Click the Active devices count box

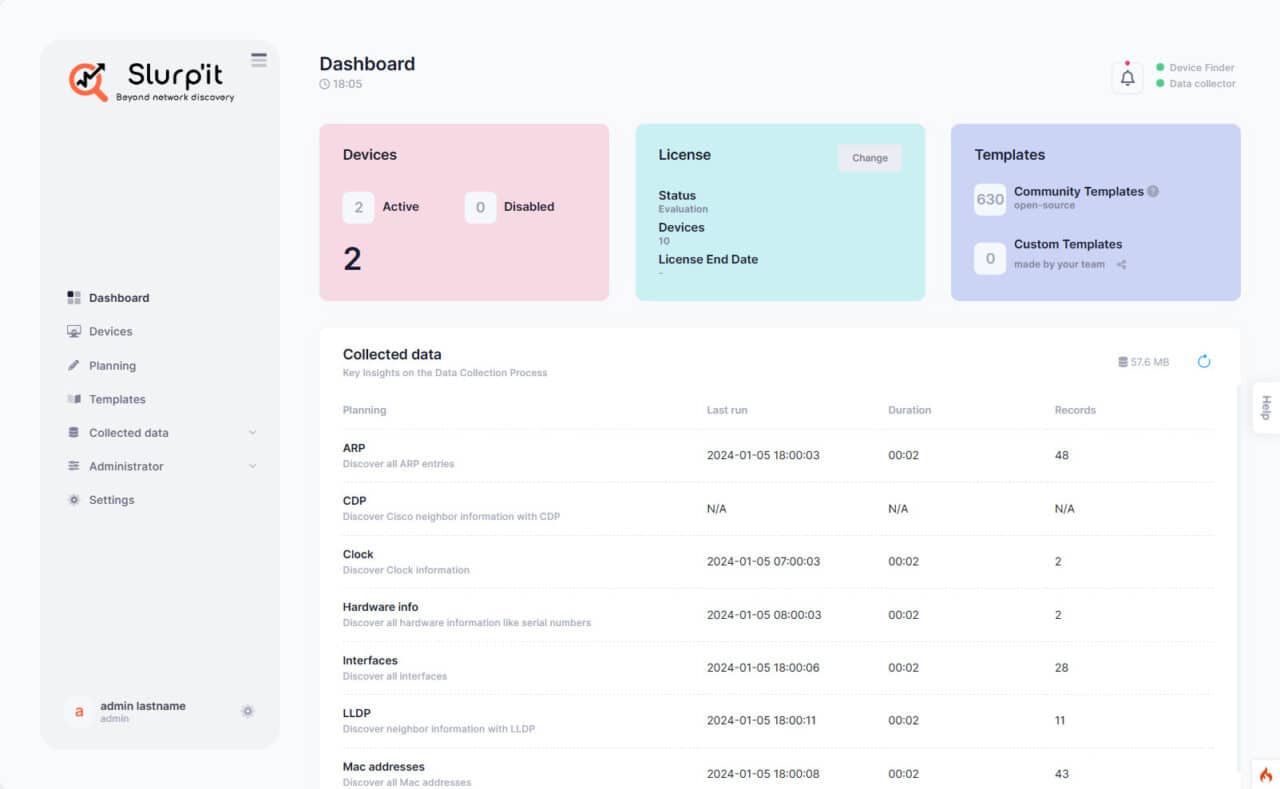pos(358,207)
